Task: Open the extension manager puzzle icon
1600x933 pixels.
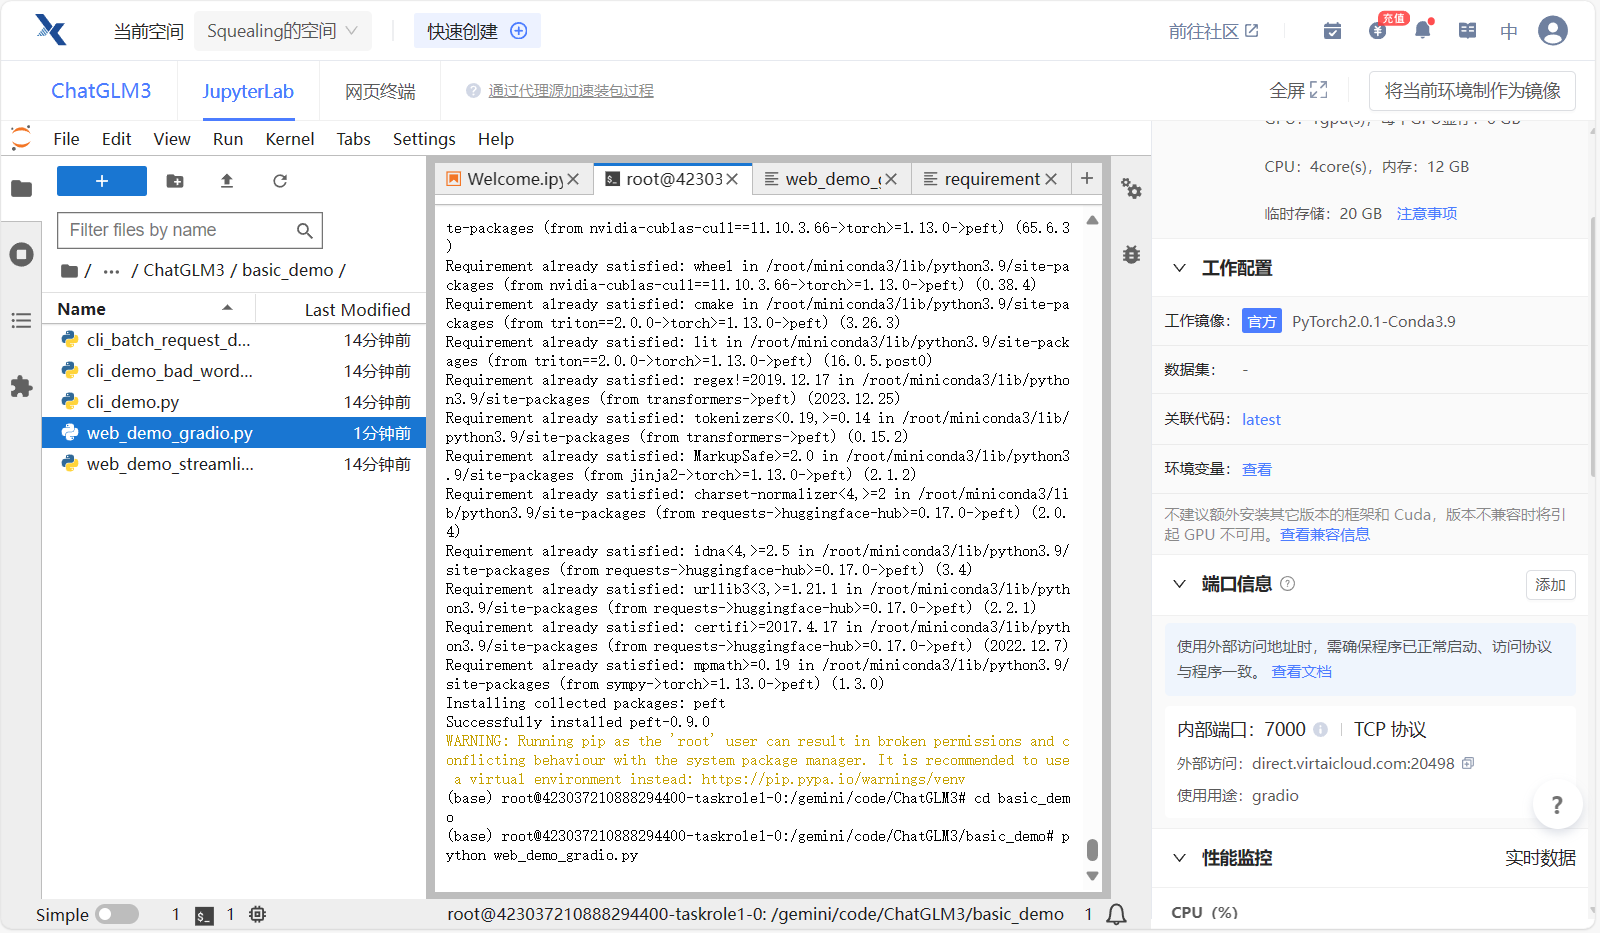Action: 21,387
